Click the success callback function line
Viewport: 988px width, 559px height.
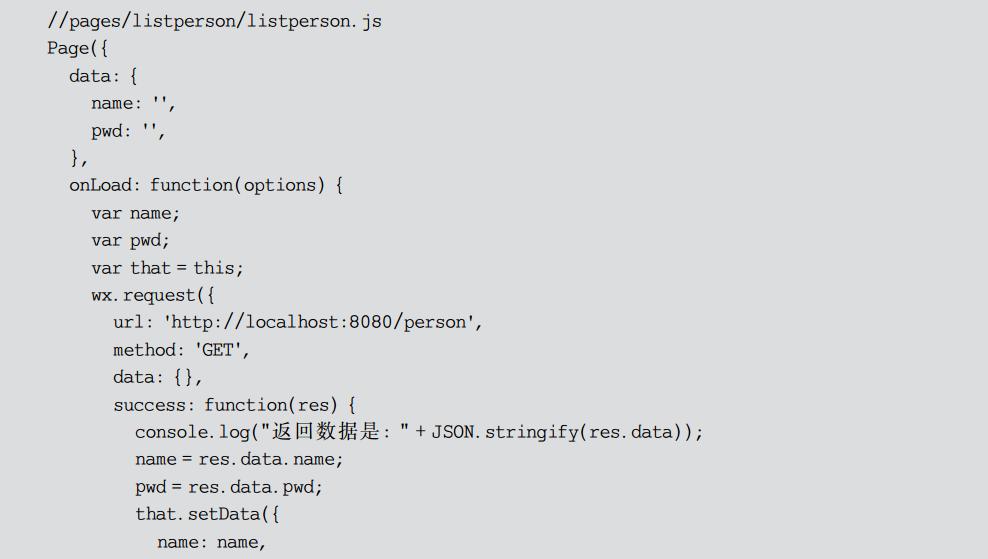(235, 405)
